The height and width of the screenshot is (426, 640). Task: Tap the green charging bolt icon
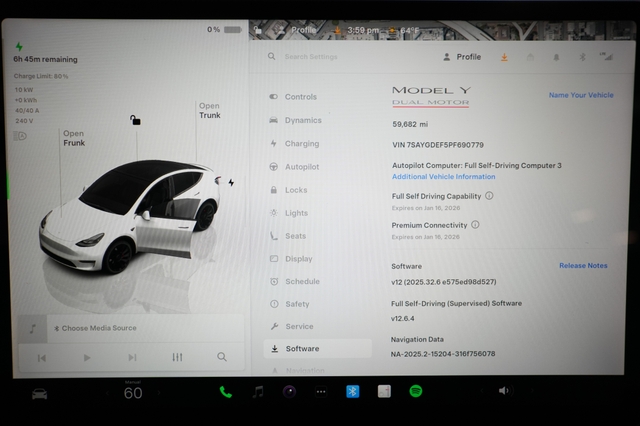tap(19, 47)
